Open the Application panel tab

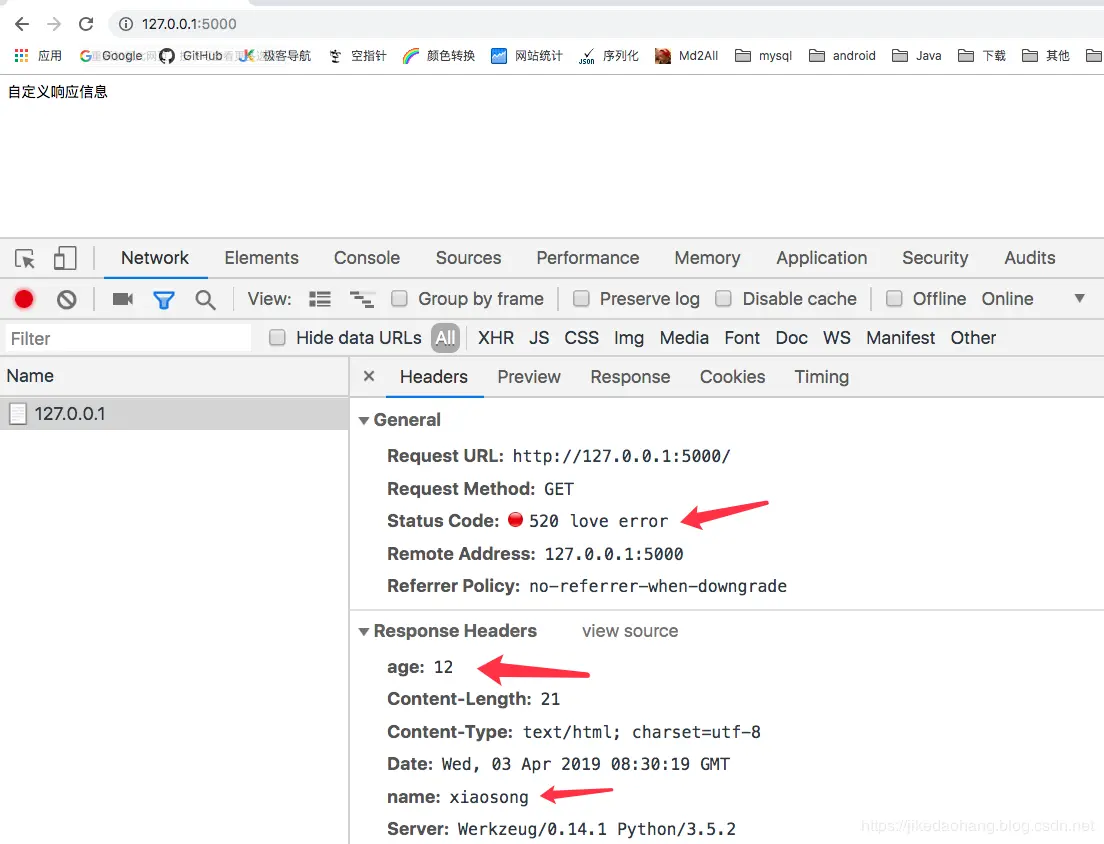[x=822, y=258]
